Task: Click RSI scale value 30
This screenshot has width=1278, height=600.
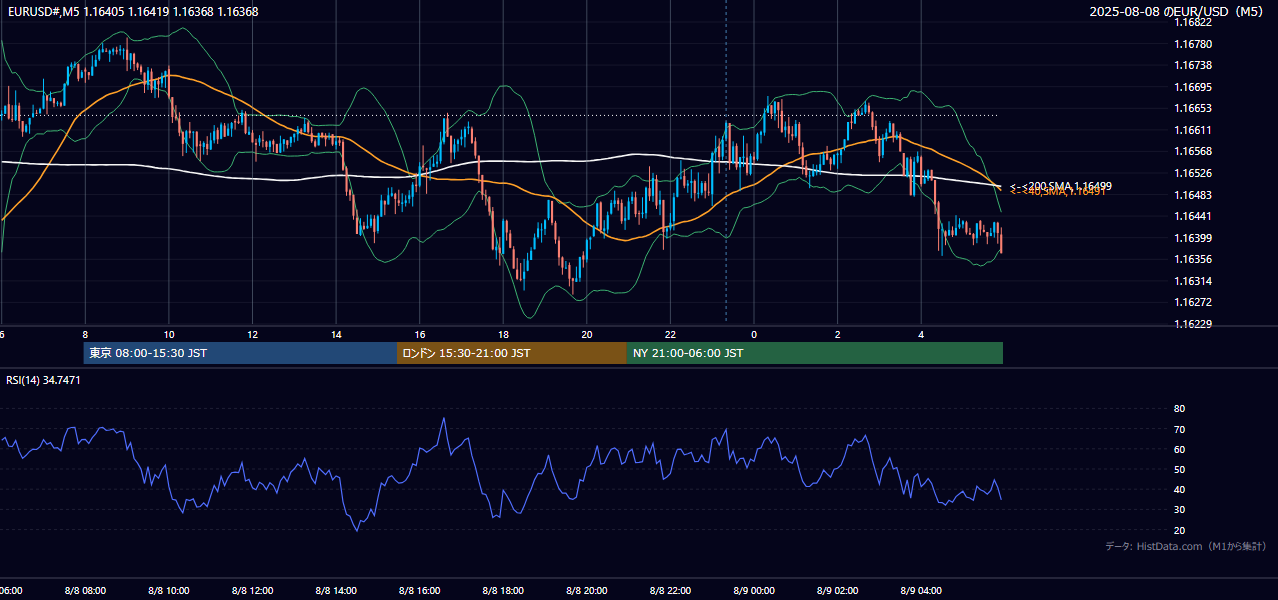Action: point(1179,510)
